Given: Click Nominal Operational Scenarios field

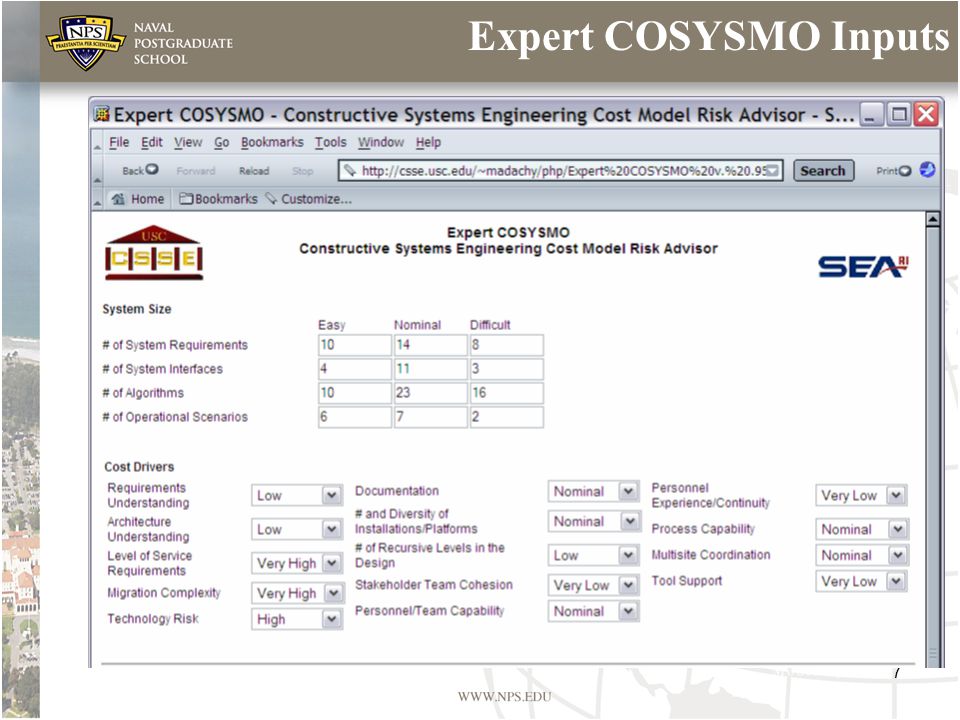Looking at the screenshot, I should (430, 416).
